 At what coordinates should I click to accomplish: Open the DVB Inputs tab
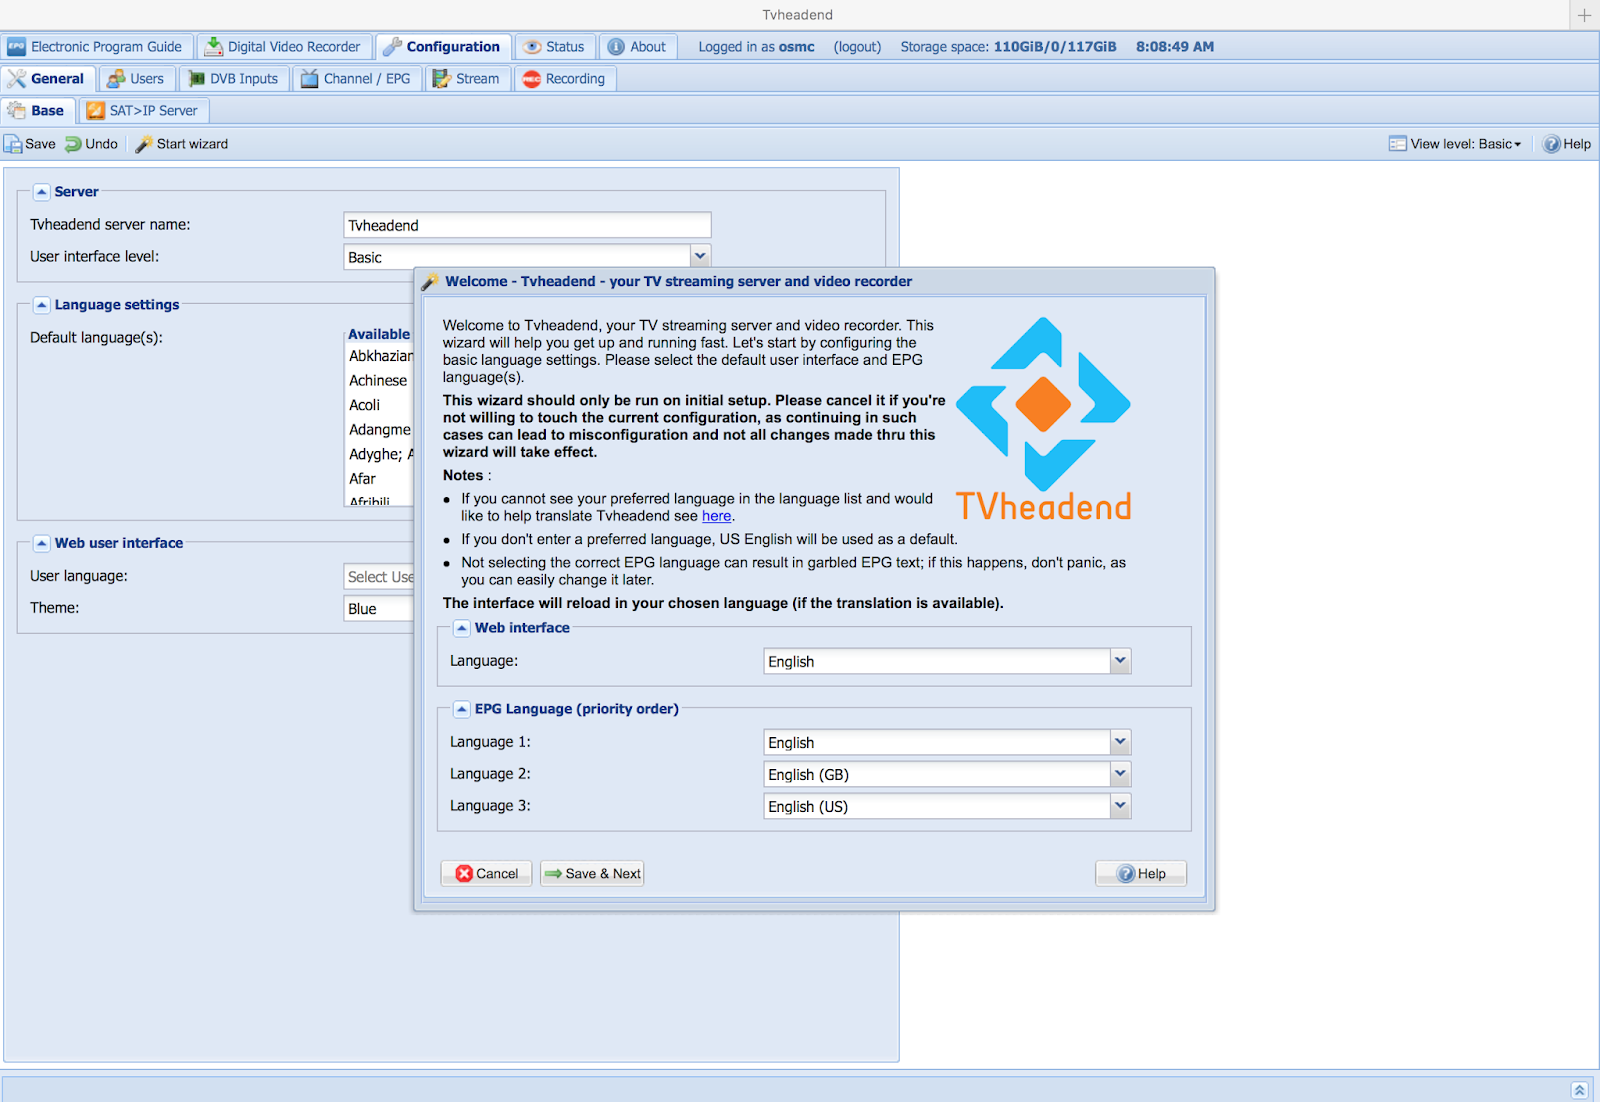pos(234,79)
